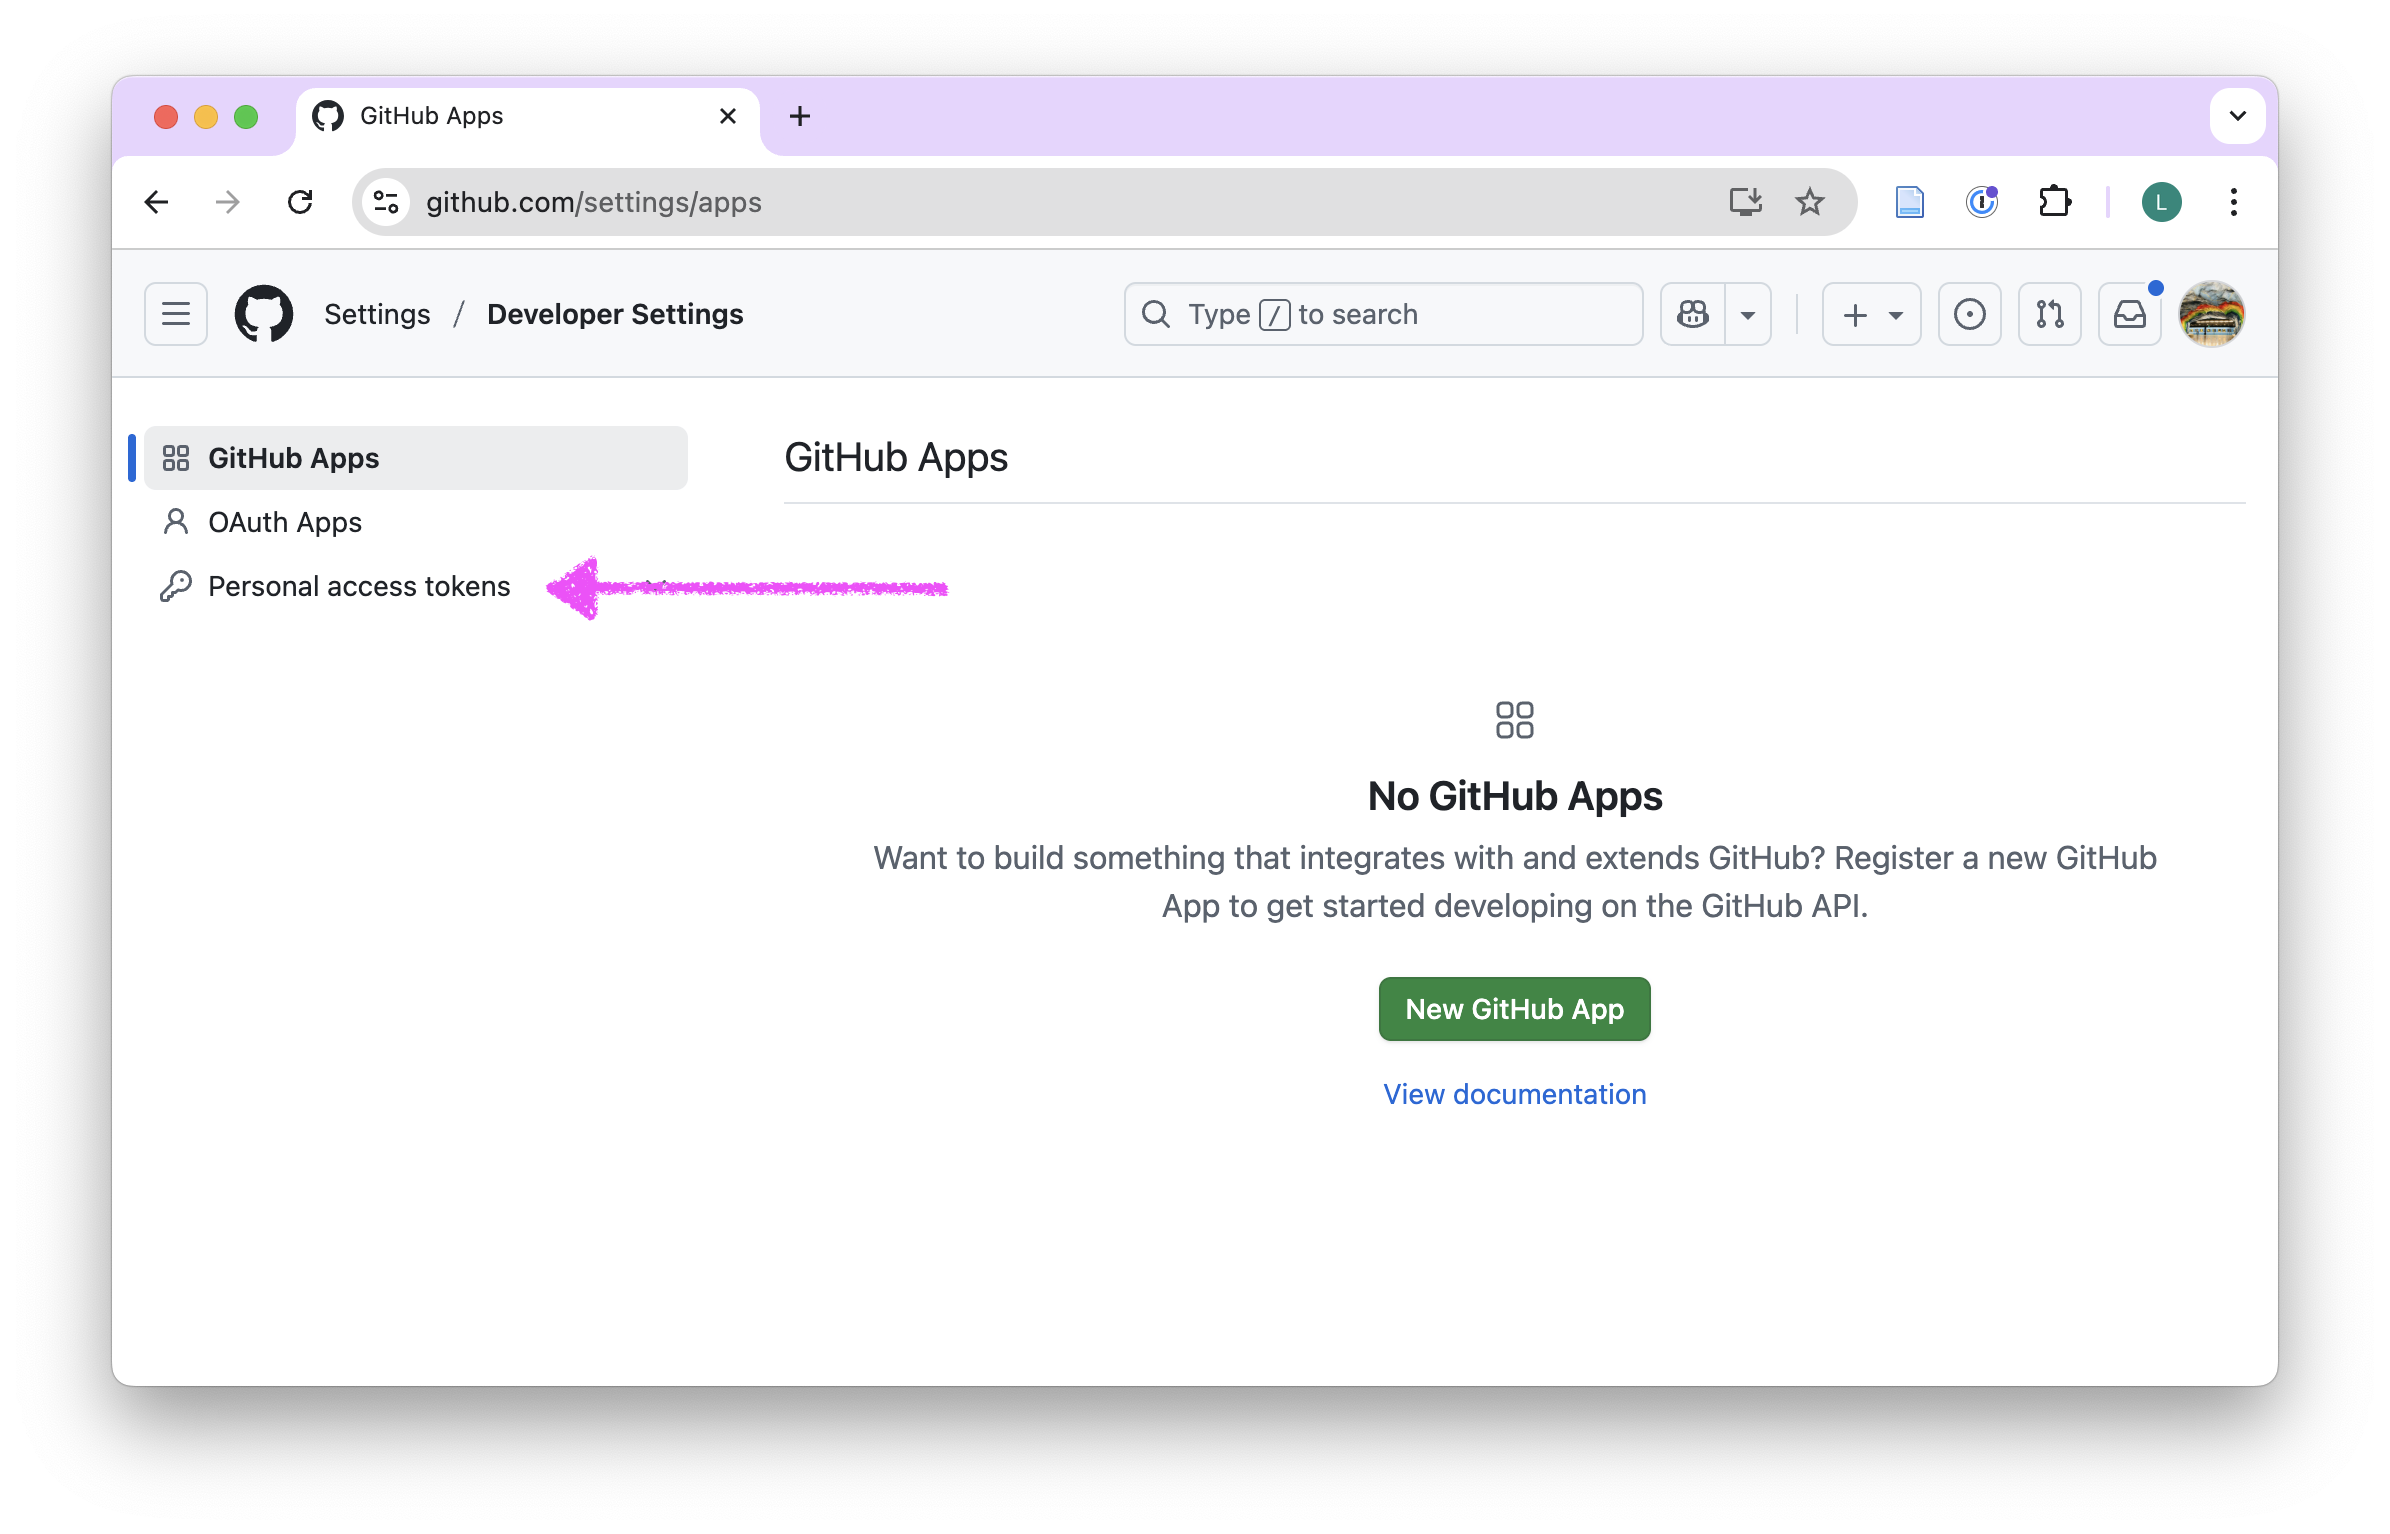Open the Copilot chat icon
Viewport: 2390px width, 1534px height.
[1693, 314]
